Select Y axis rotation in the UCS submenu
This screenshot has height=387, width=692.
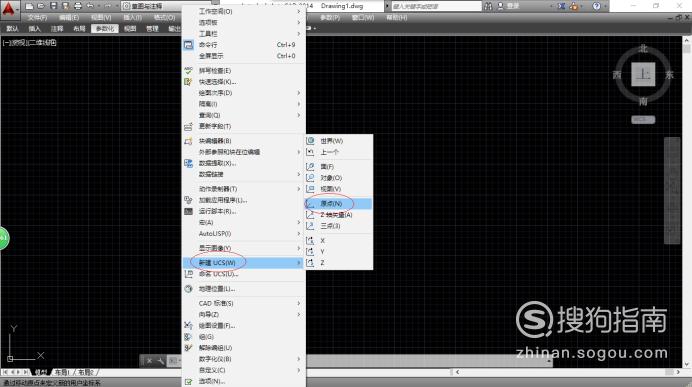(x=339, y=252)
